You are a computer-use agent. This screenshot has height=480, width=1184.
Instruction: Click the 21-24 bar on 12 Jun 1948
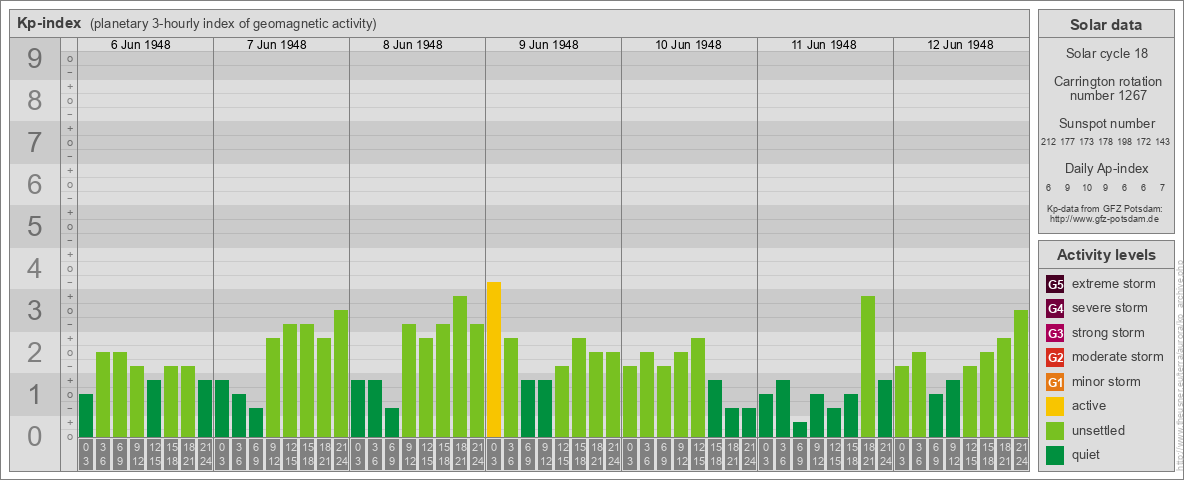(1021, 374)
